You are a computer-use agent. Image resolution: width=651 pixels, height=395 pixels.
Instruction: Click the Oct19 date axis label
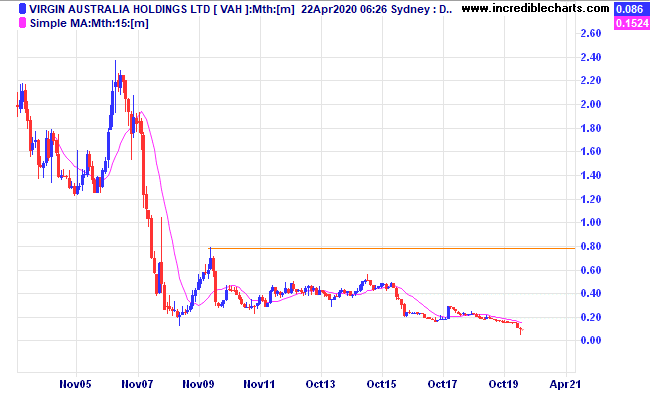point(504,384)
